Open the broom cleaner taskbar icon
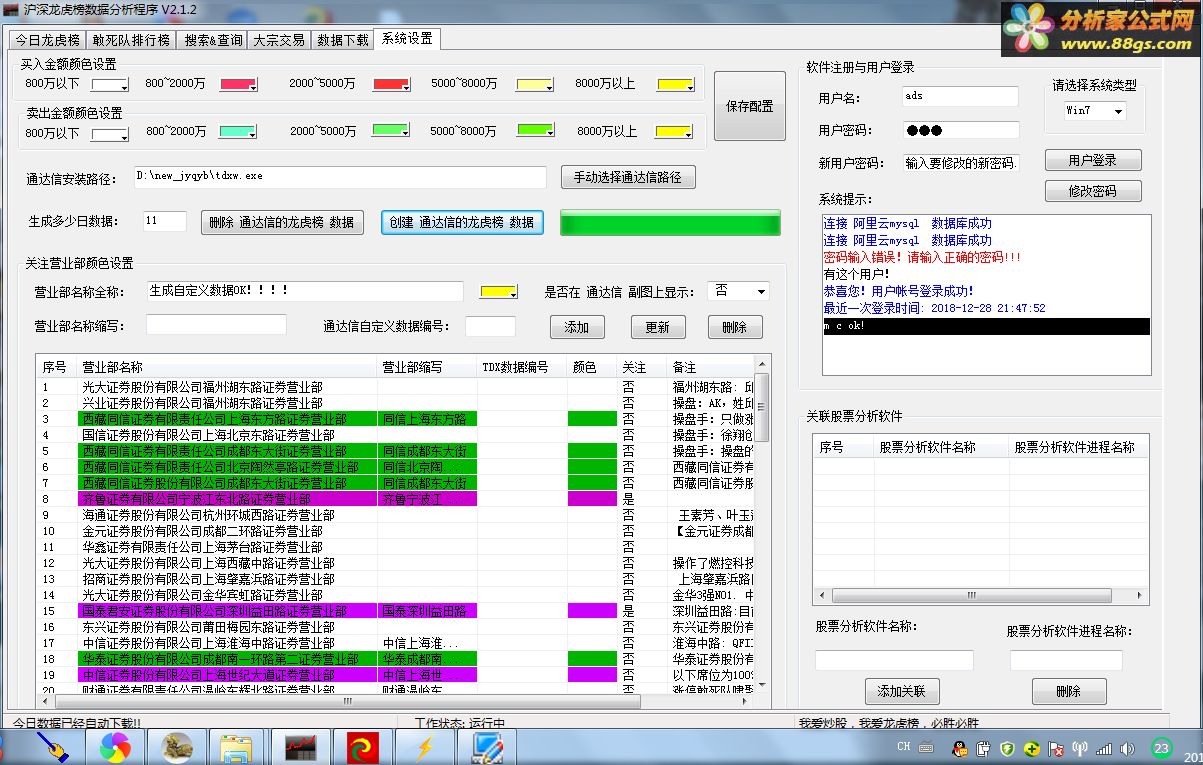Image resolution: width=1203 pixels, height=765 pixels. 52,747
